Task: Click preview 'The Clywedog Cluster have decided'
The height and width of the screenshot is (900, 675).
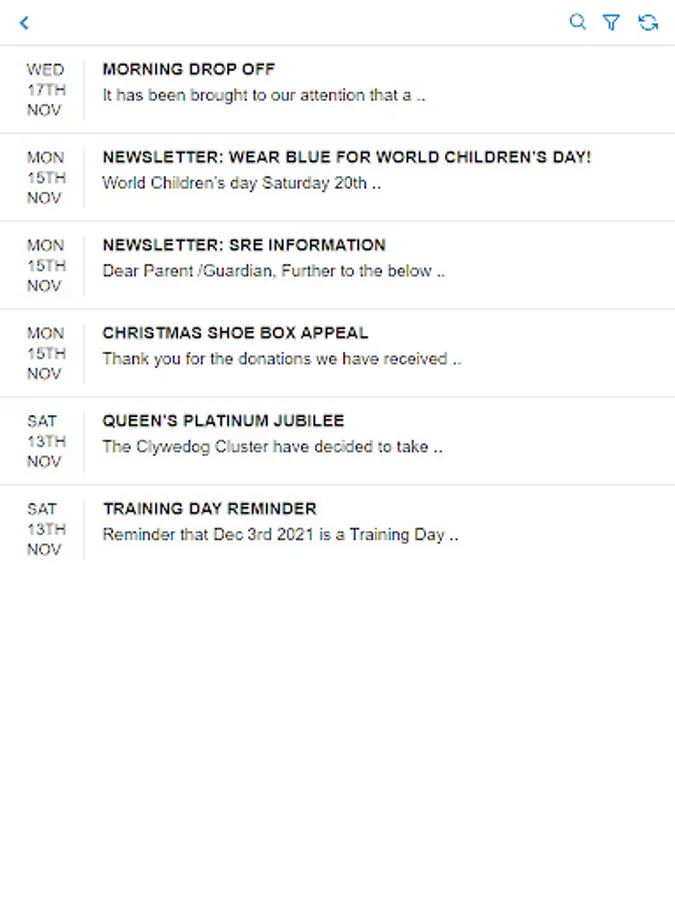Action: [x=272, y=447]
